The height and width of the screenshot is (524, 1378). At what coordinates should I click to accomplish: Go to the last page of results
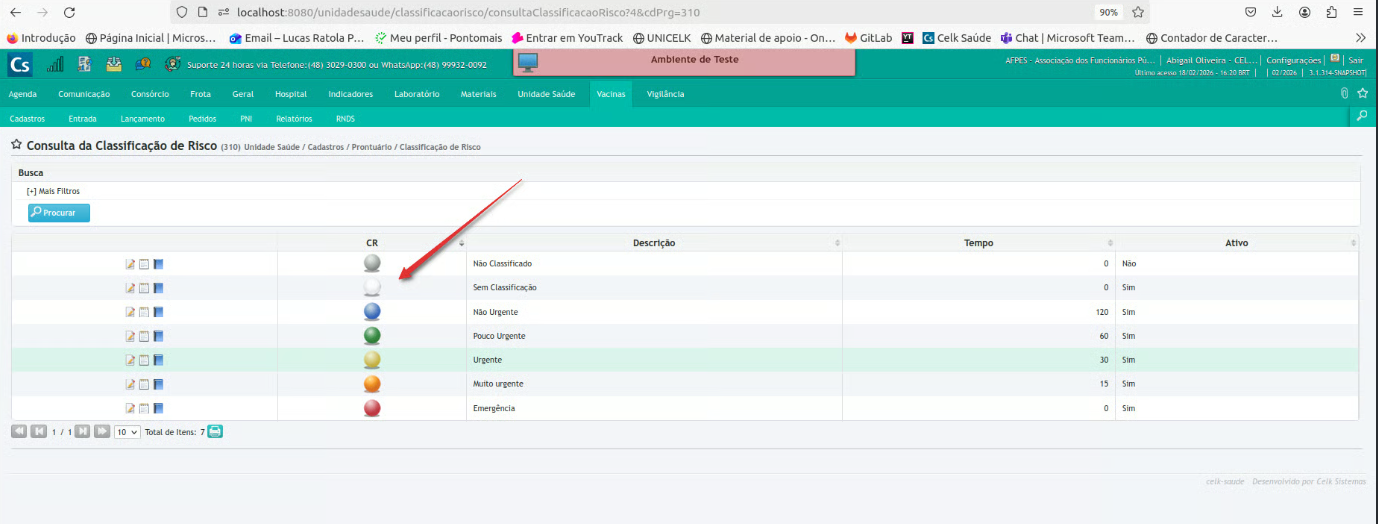click(102, 432)
